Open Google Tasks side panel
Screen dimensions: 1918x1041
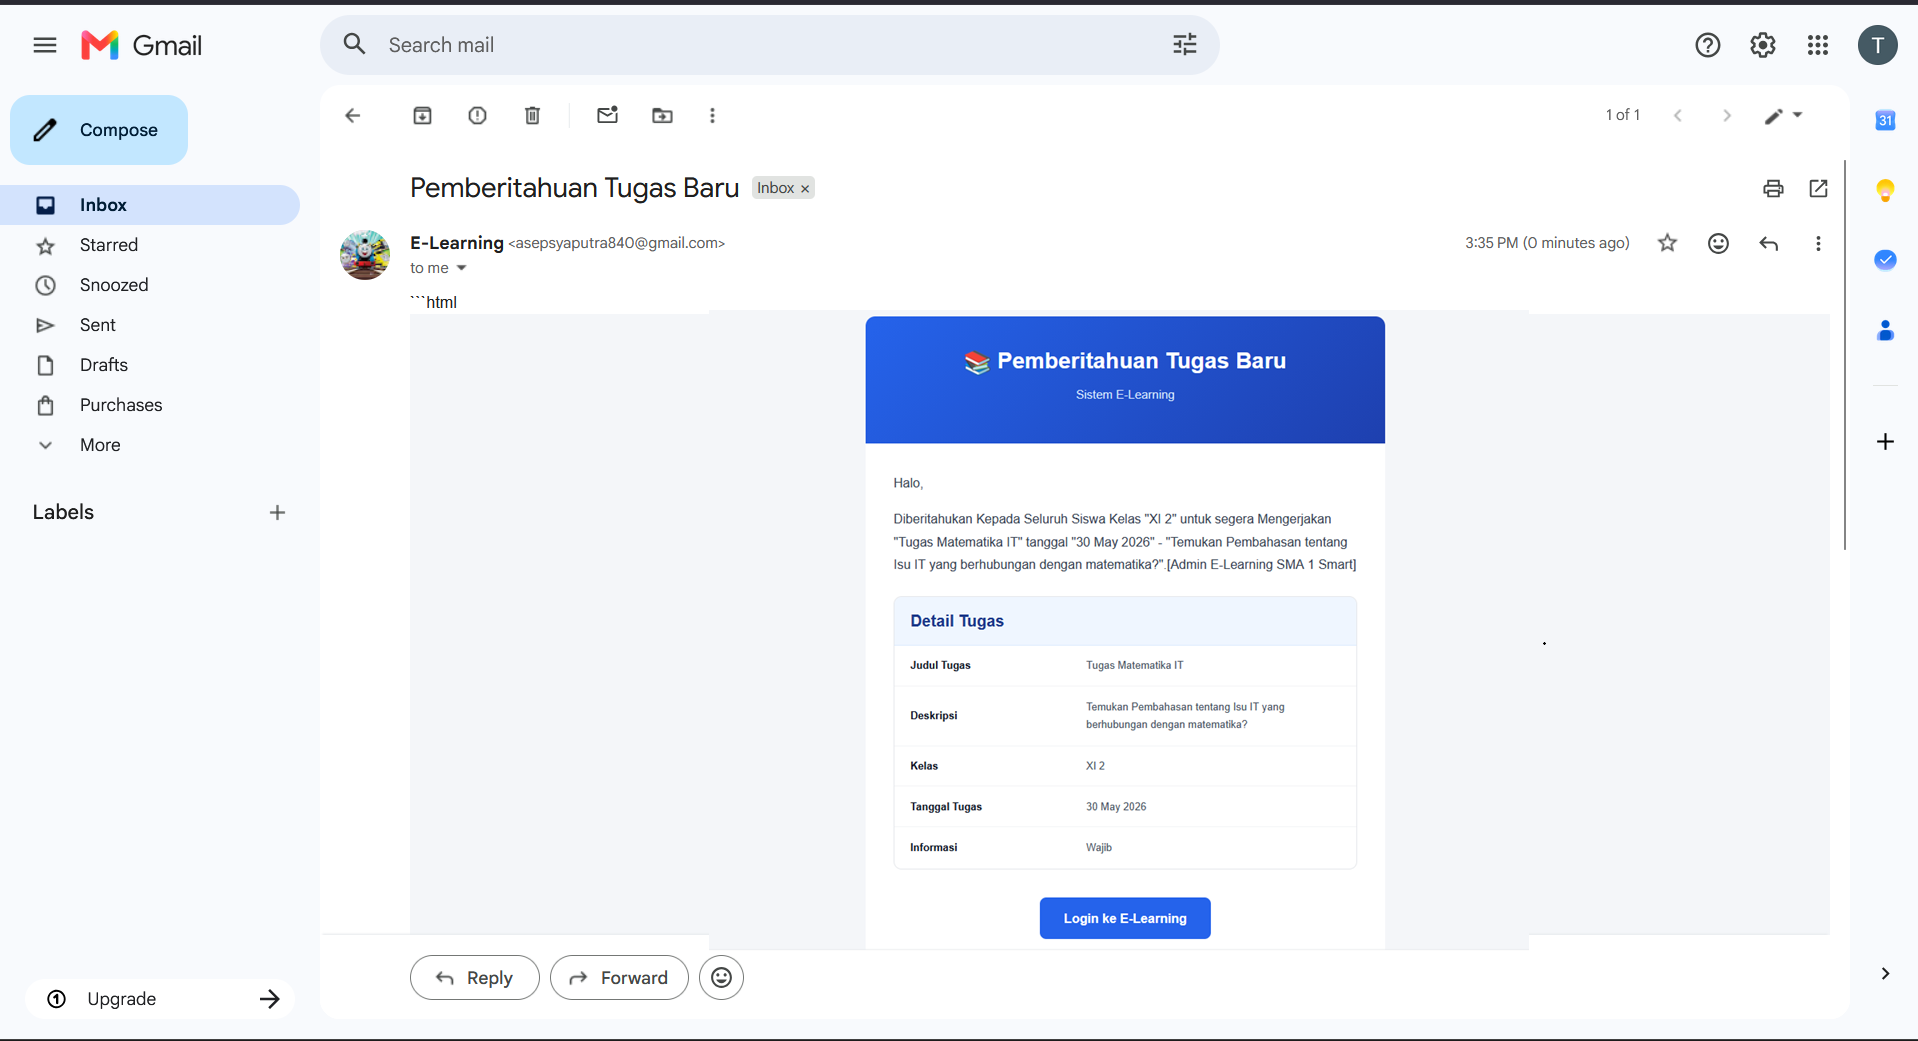pos(1885,260)
